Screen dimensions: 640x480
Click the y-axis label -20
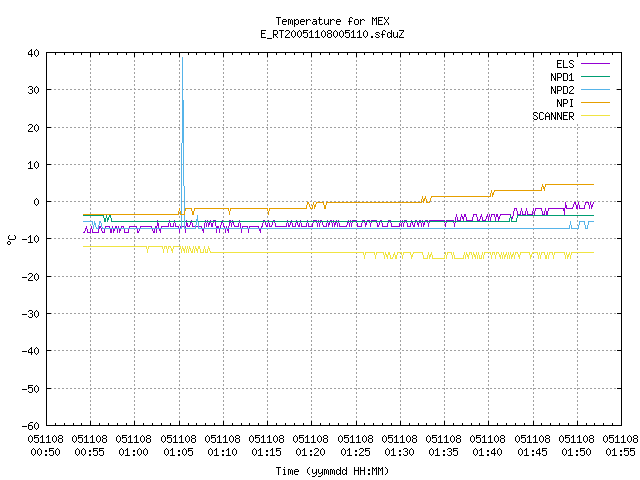[x=31, y=277]
